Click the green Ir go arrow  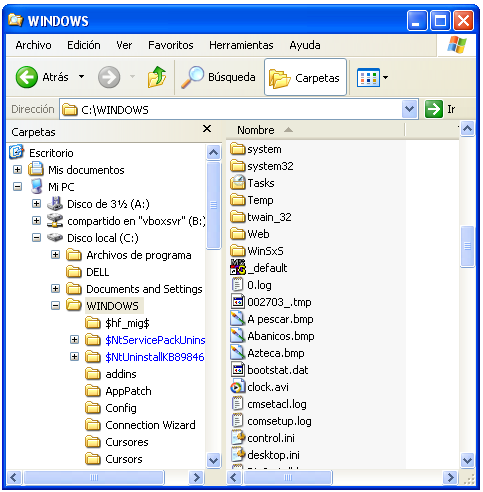tap(433, 109)
